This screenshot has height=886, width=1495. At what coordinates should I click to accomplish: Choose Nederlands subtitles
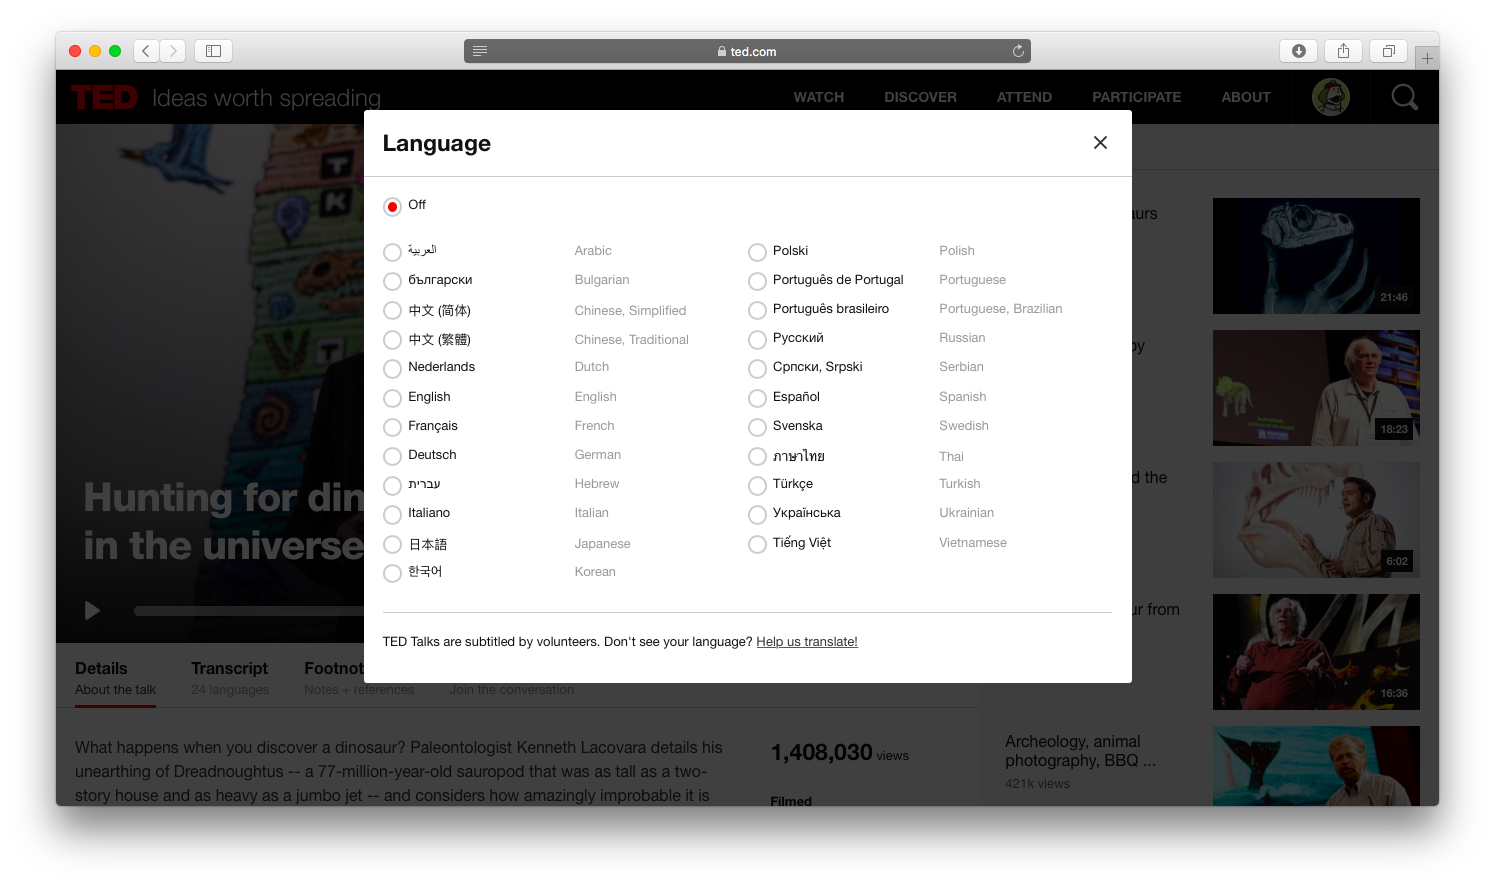click(x=393, y=369)
